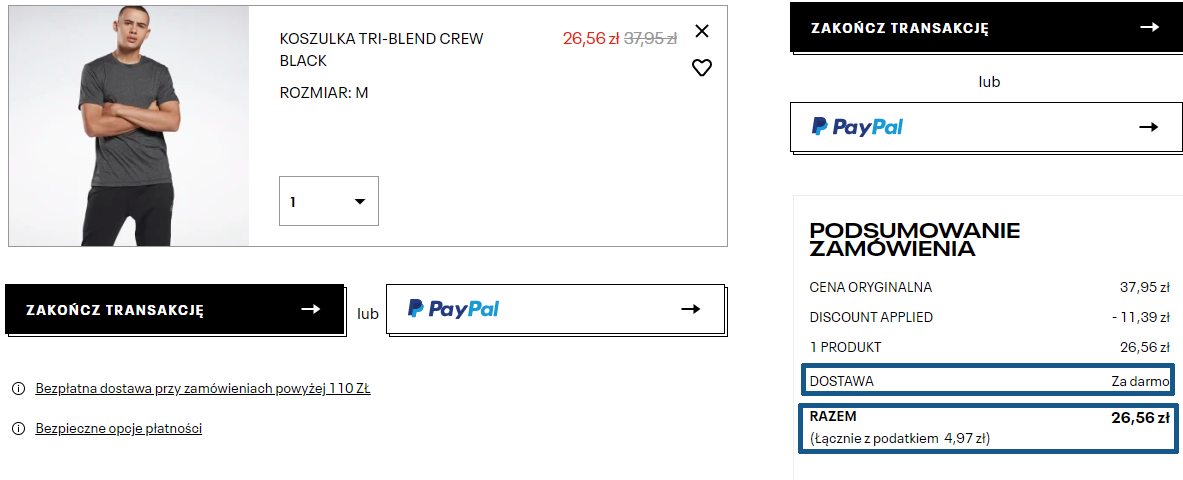Open the free delivery above 110 zł link
The height and width of the screenshot is (480, 1183).
[203, 389]
